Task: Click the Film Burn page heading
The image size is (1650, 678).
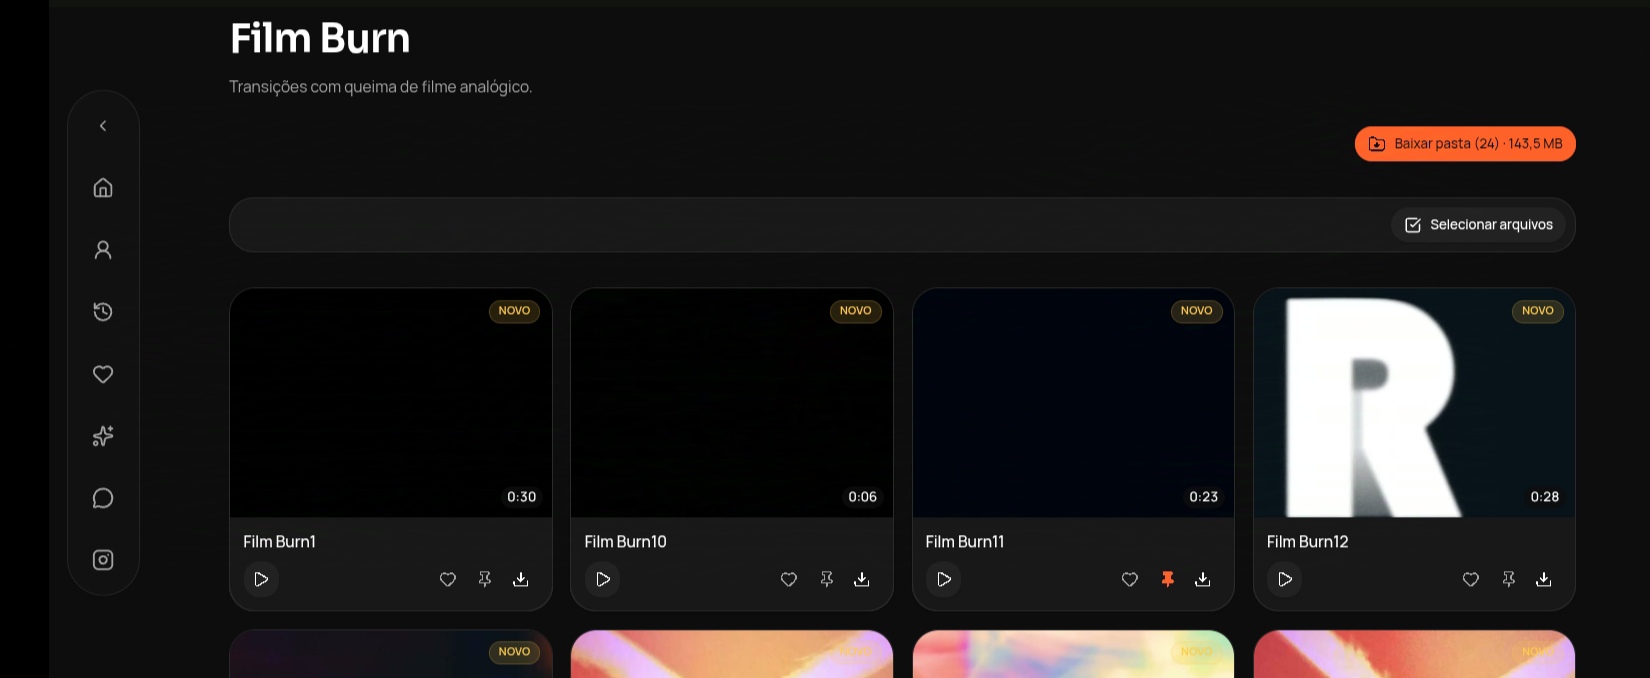Action: click(320, 38)
